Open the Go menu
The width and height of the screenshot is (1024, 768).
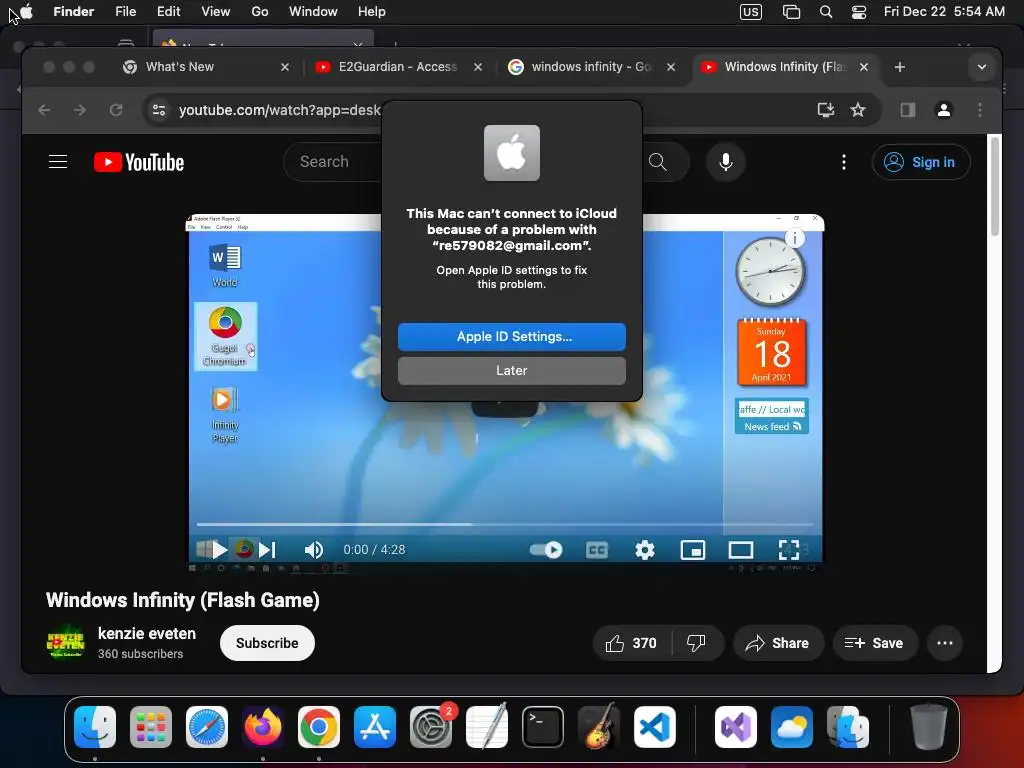pos(260,11)
